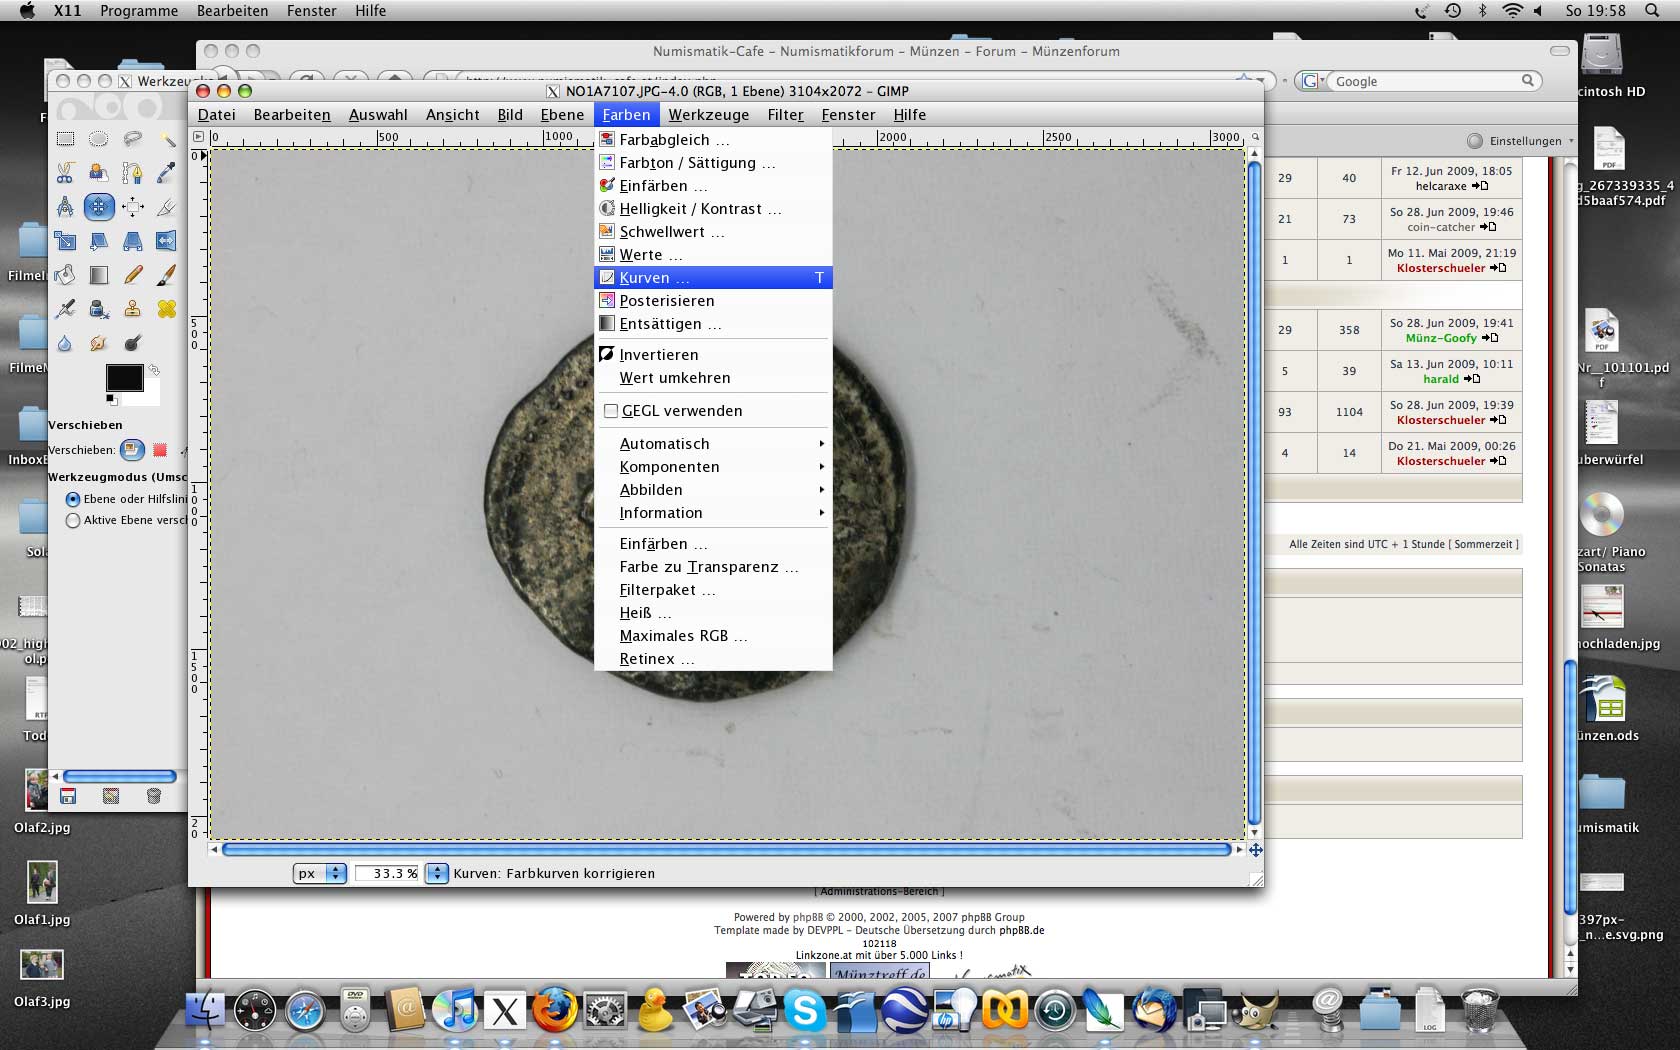1680x1050 pixels.
Task: Select the Ellipse Select tool
Action: point(98,139)
